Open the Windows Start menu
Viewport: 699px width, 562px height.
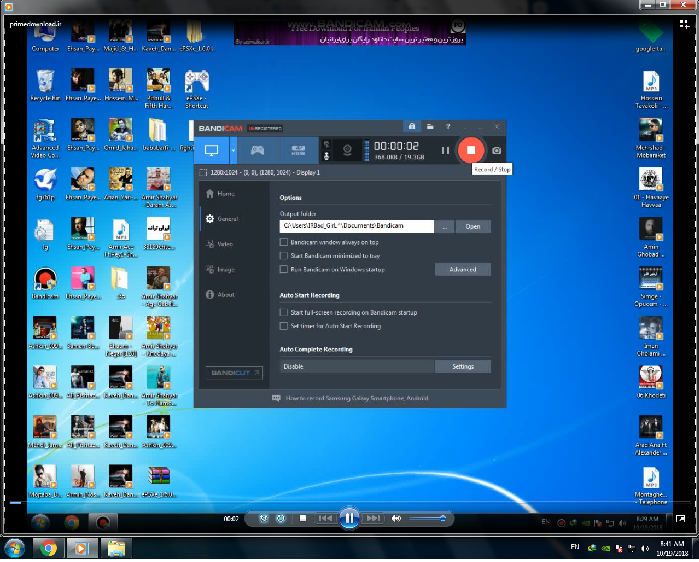pos(14,548)
